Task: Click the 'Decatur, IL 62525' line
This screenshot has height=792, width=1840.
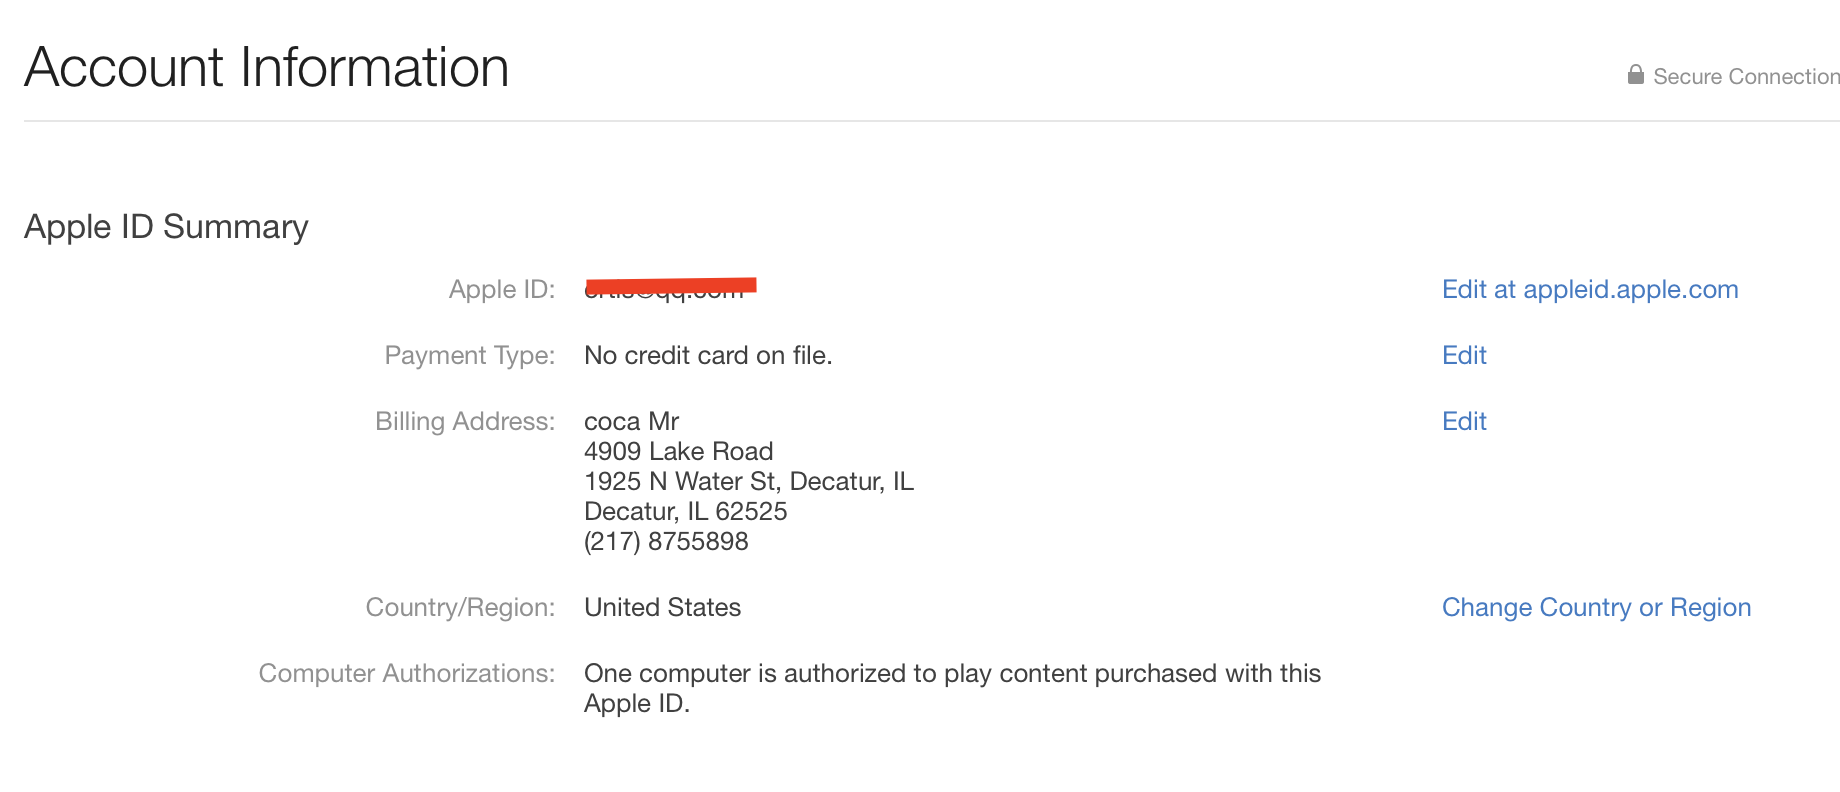Action: (685, 511)
